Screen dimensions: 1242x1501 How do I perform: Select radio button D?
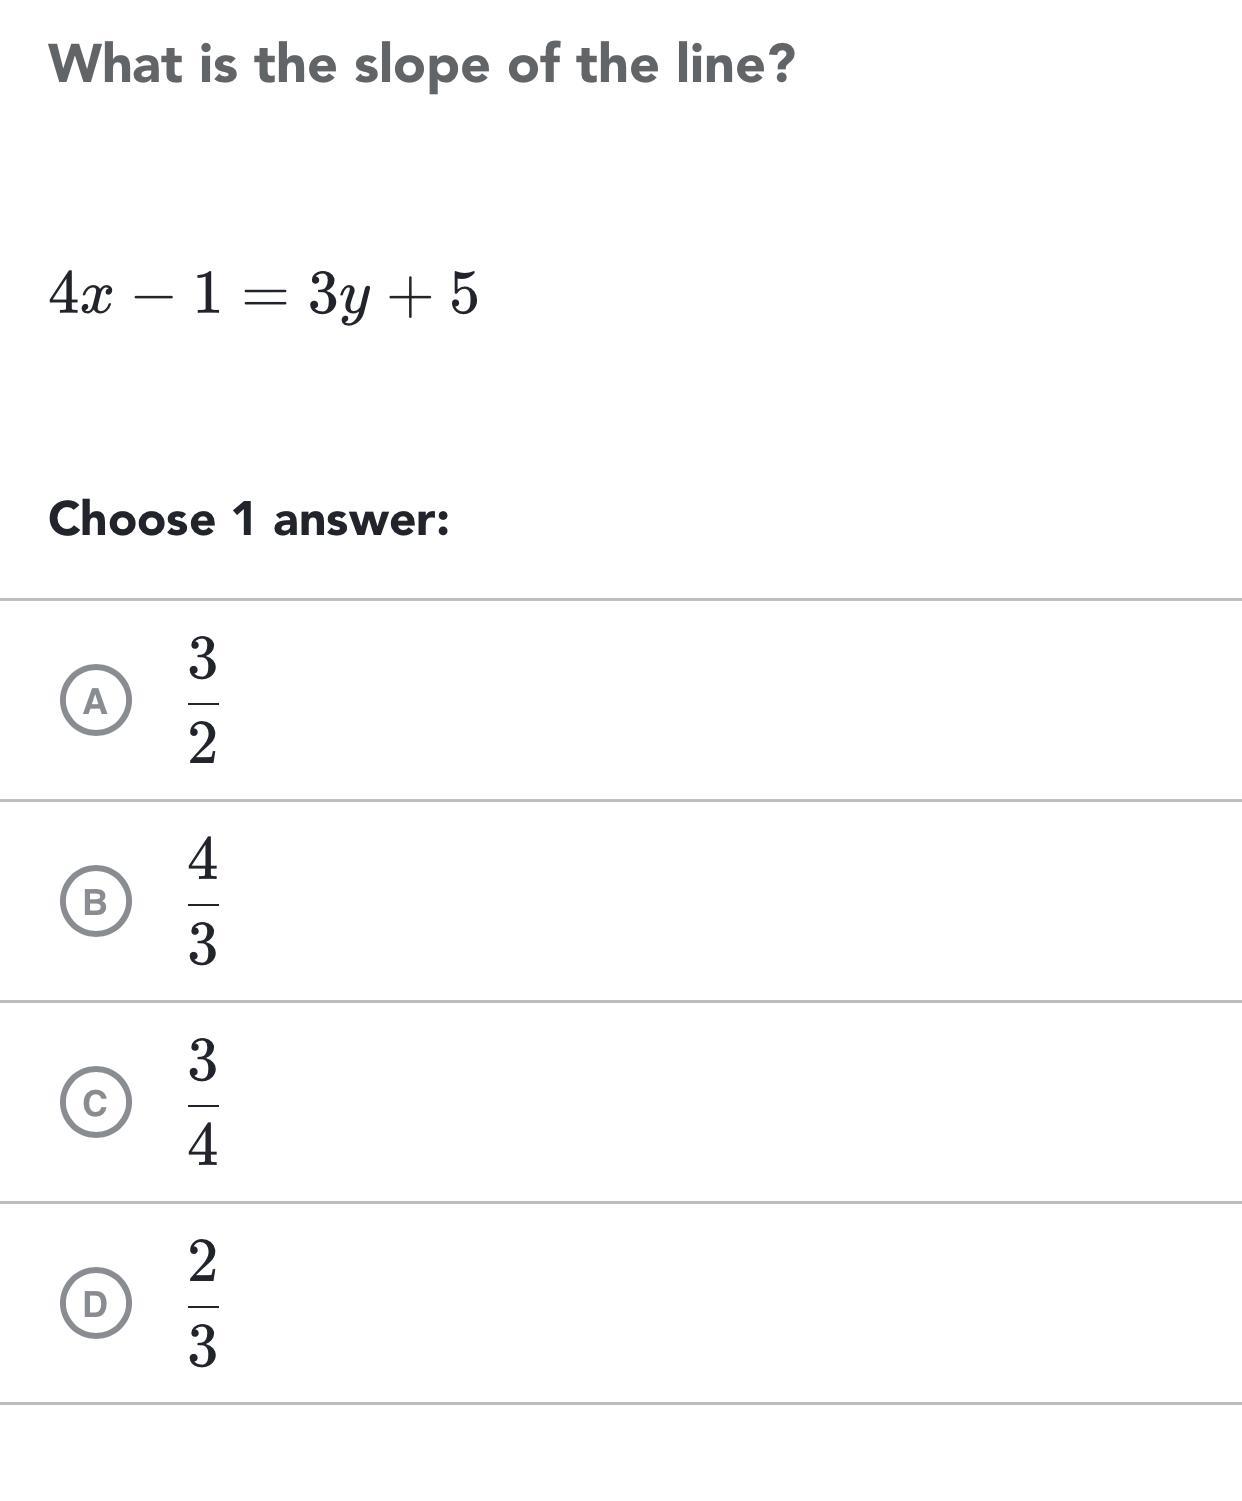[x=95, y=1303]
